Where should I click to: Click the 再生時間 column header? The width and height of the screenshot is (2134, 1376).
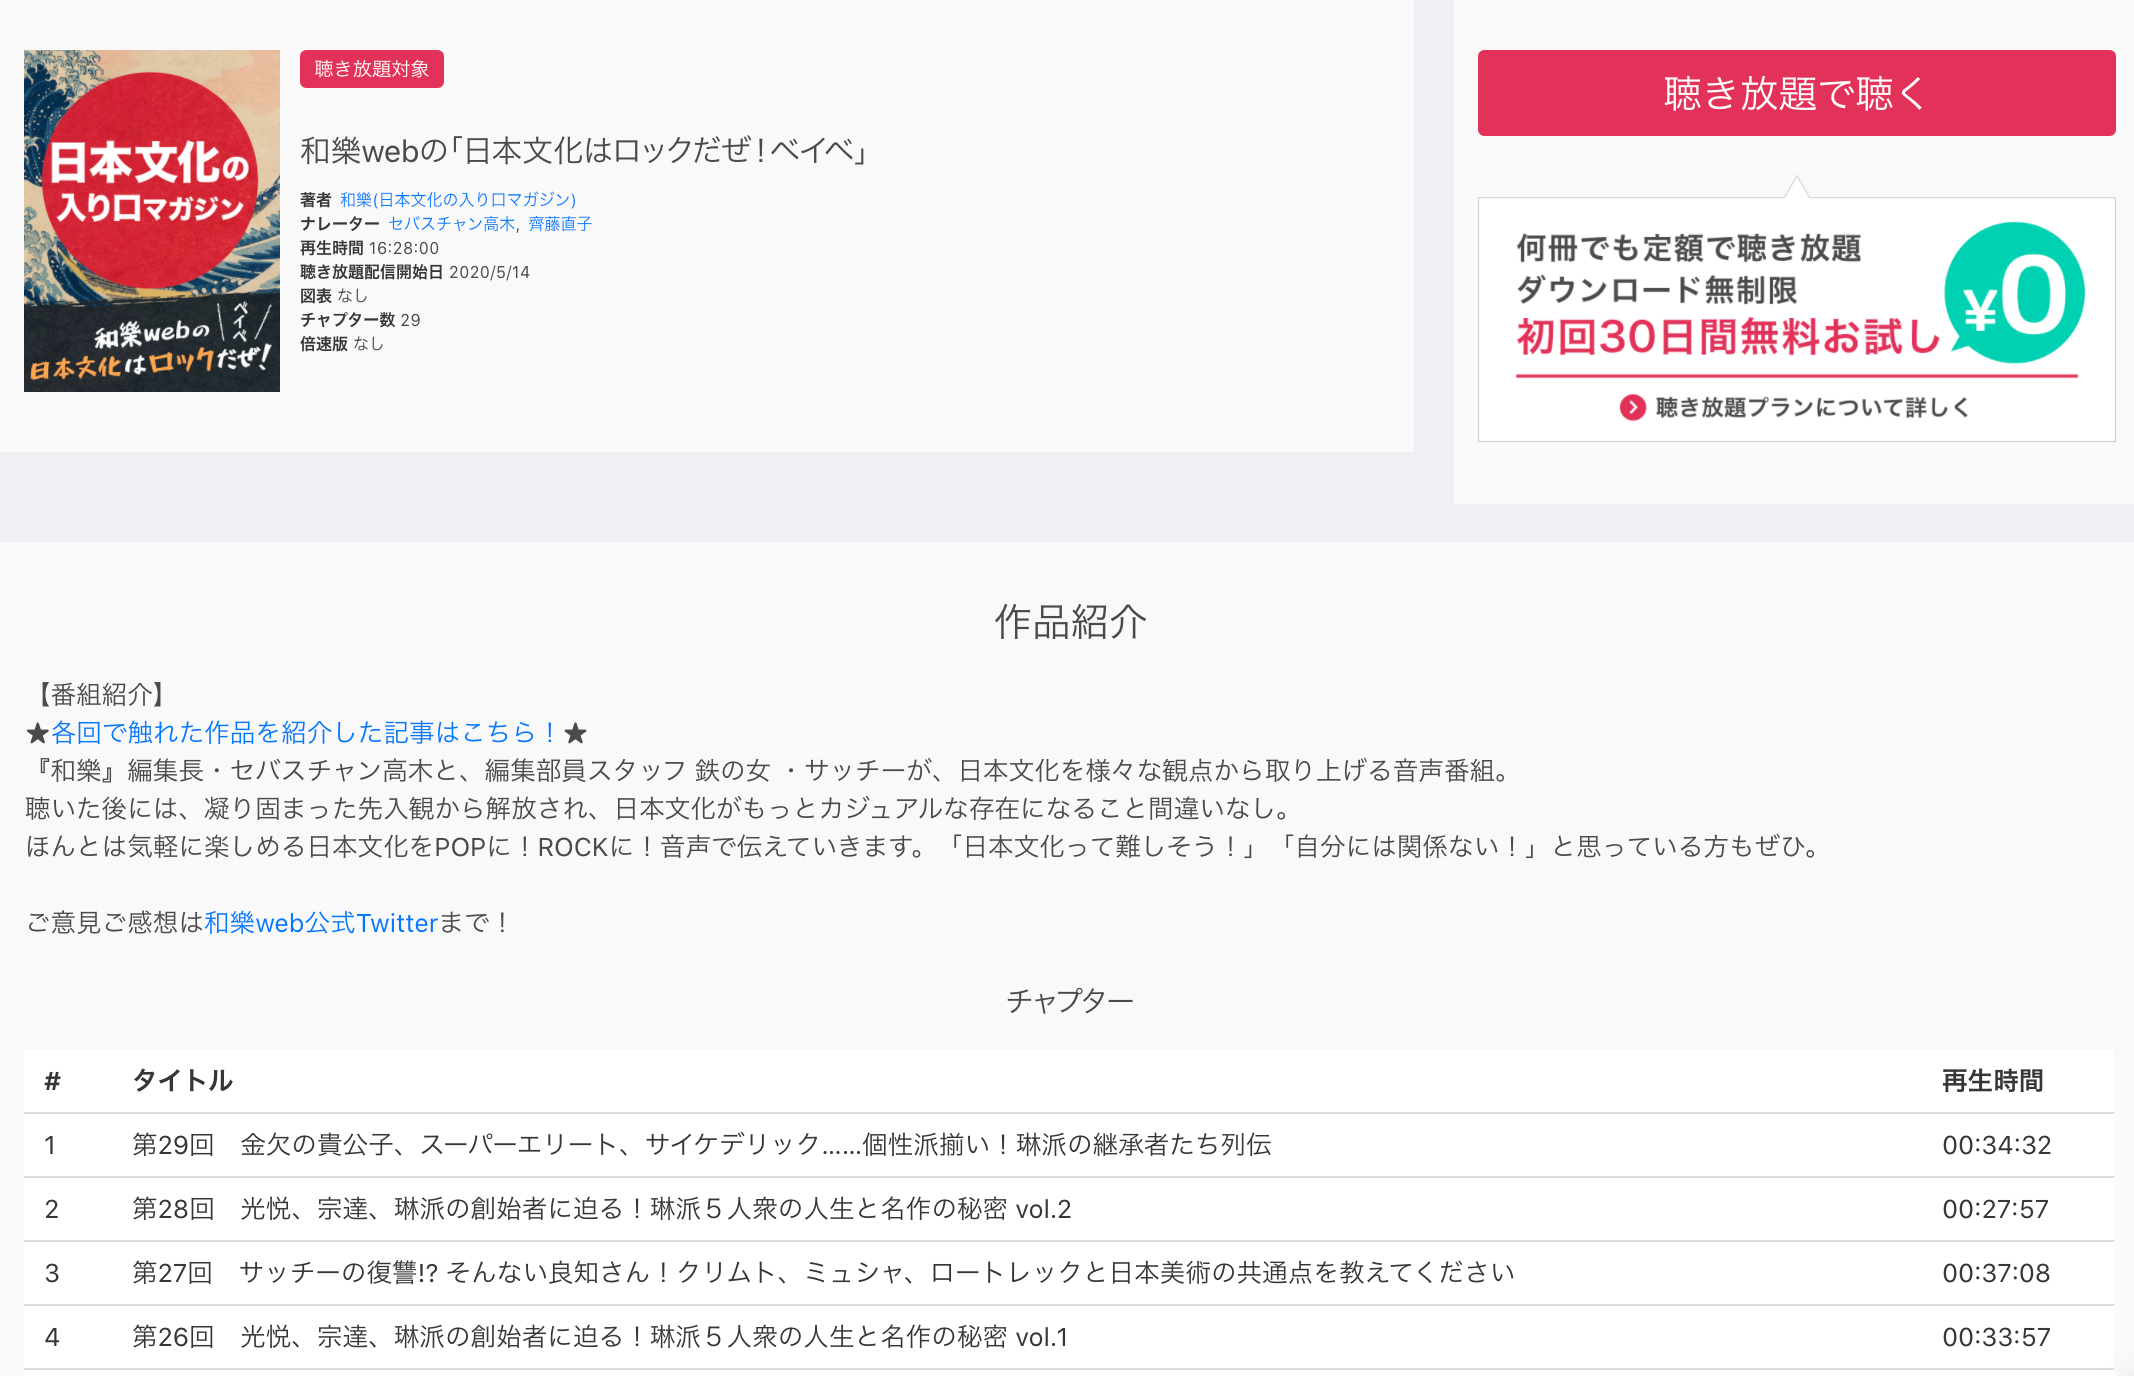1992,1080
